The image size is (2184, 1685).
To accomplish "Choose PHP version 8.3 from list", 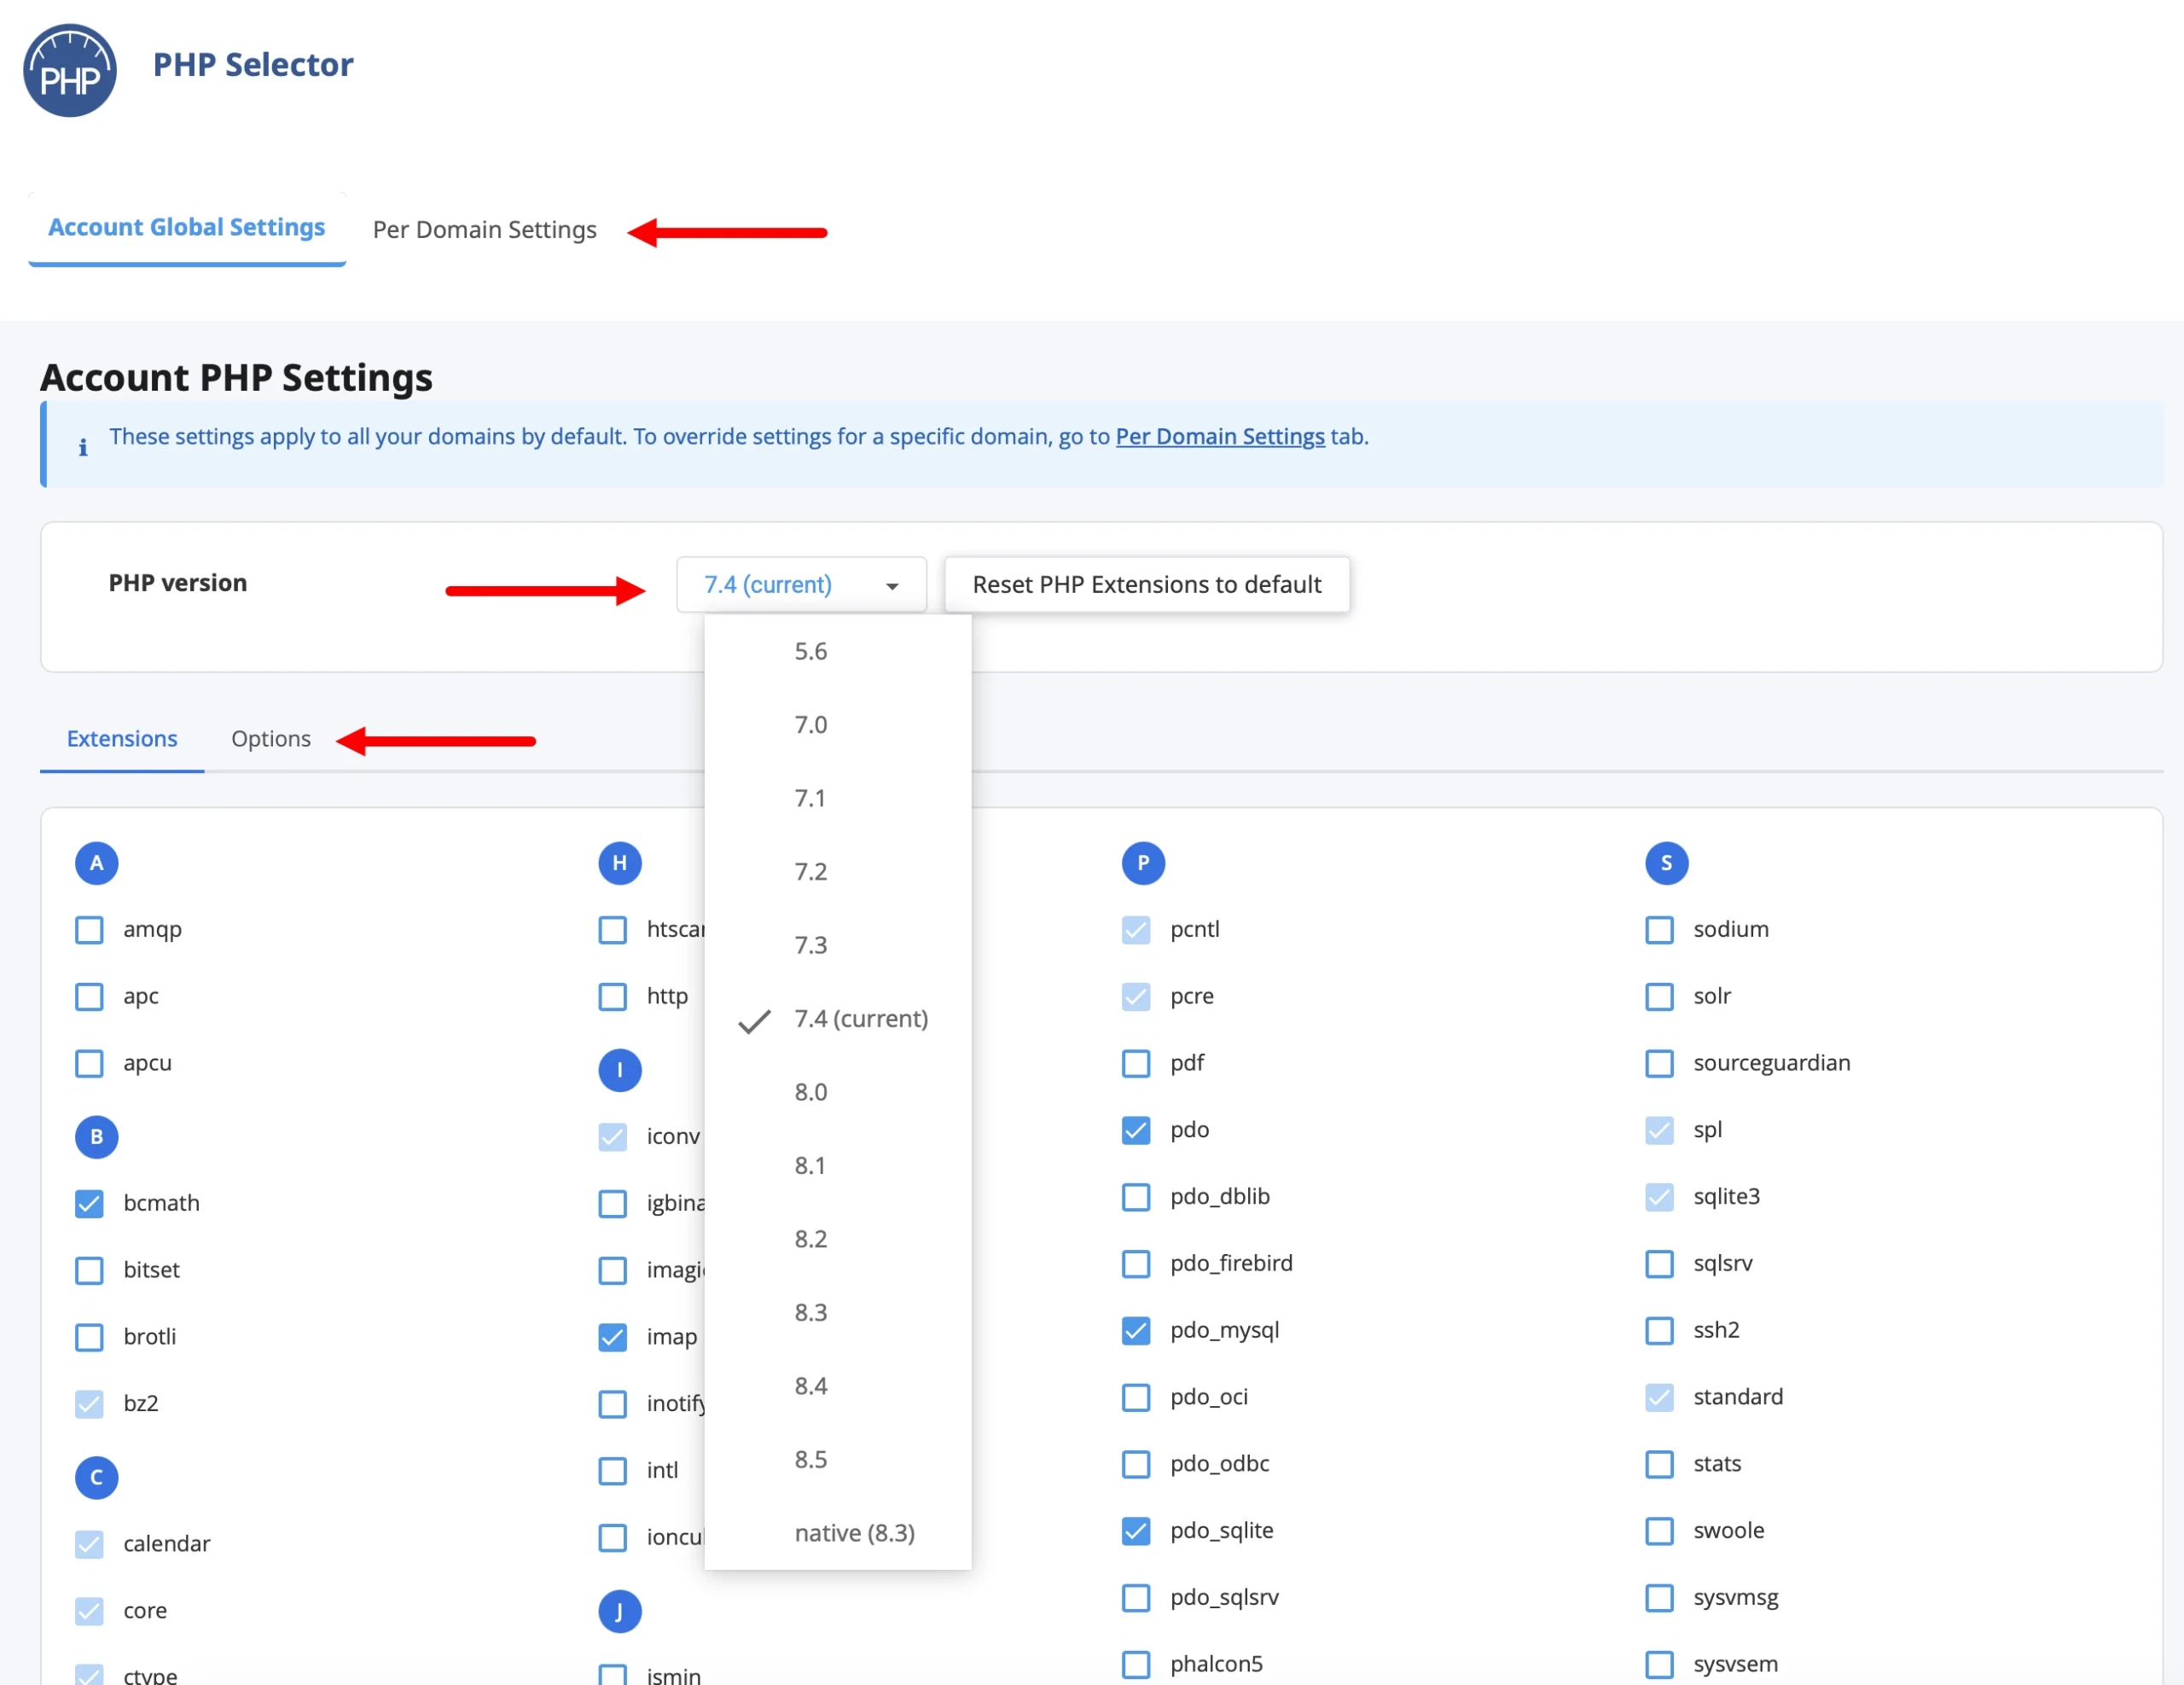I will [838, 1313].
